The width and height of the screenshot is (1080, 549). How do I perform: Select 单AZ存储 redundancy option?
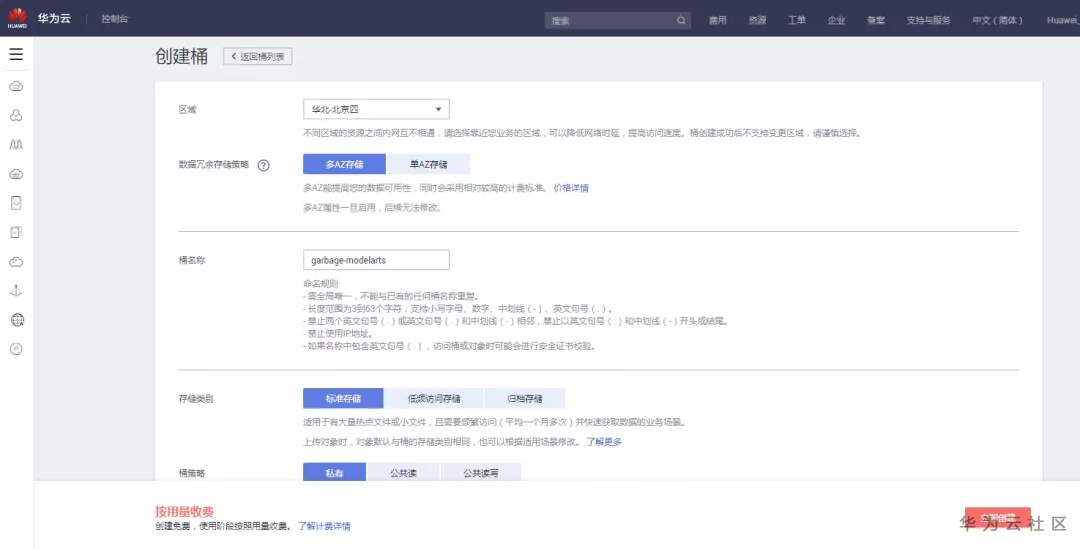click(428, 164)
